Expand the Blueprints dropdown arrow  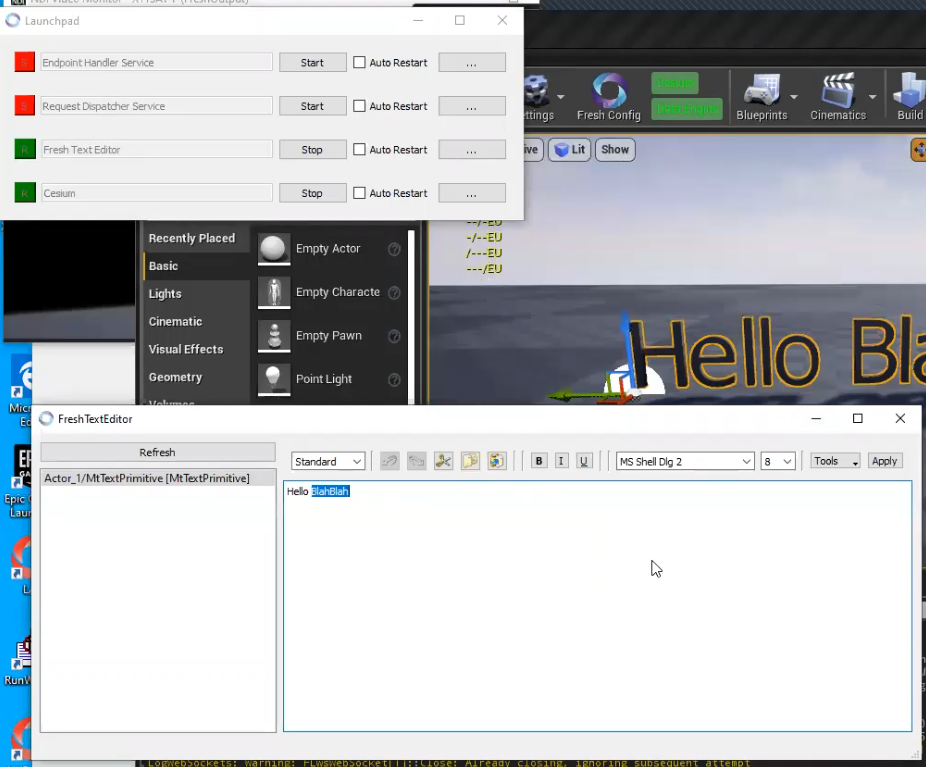point(794,97)
